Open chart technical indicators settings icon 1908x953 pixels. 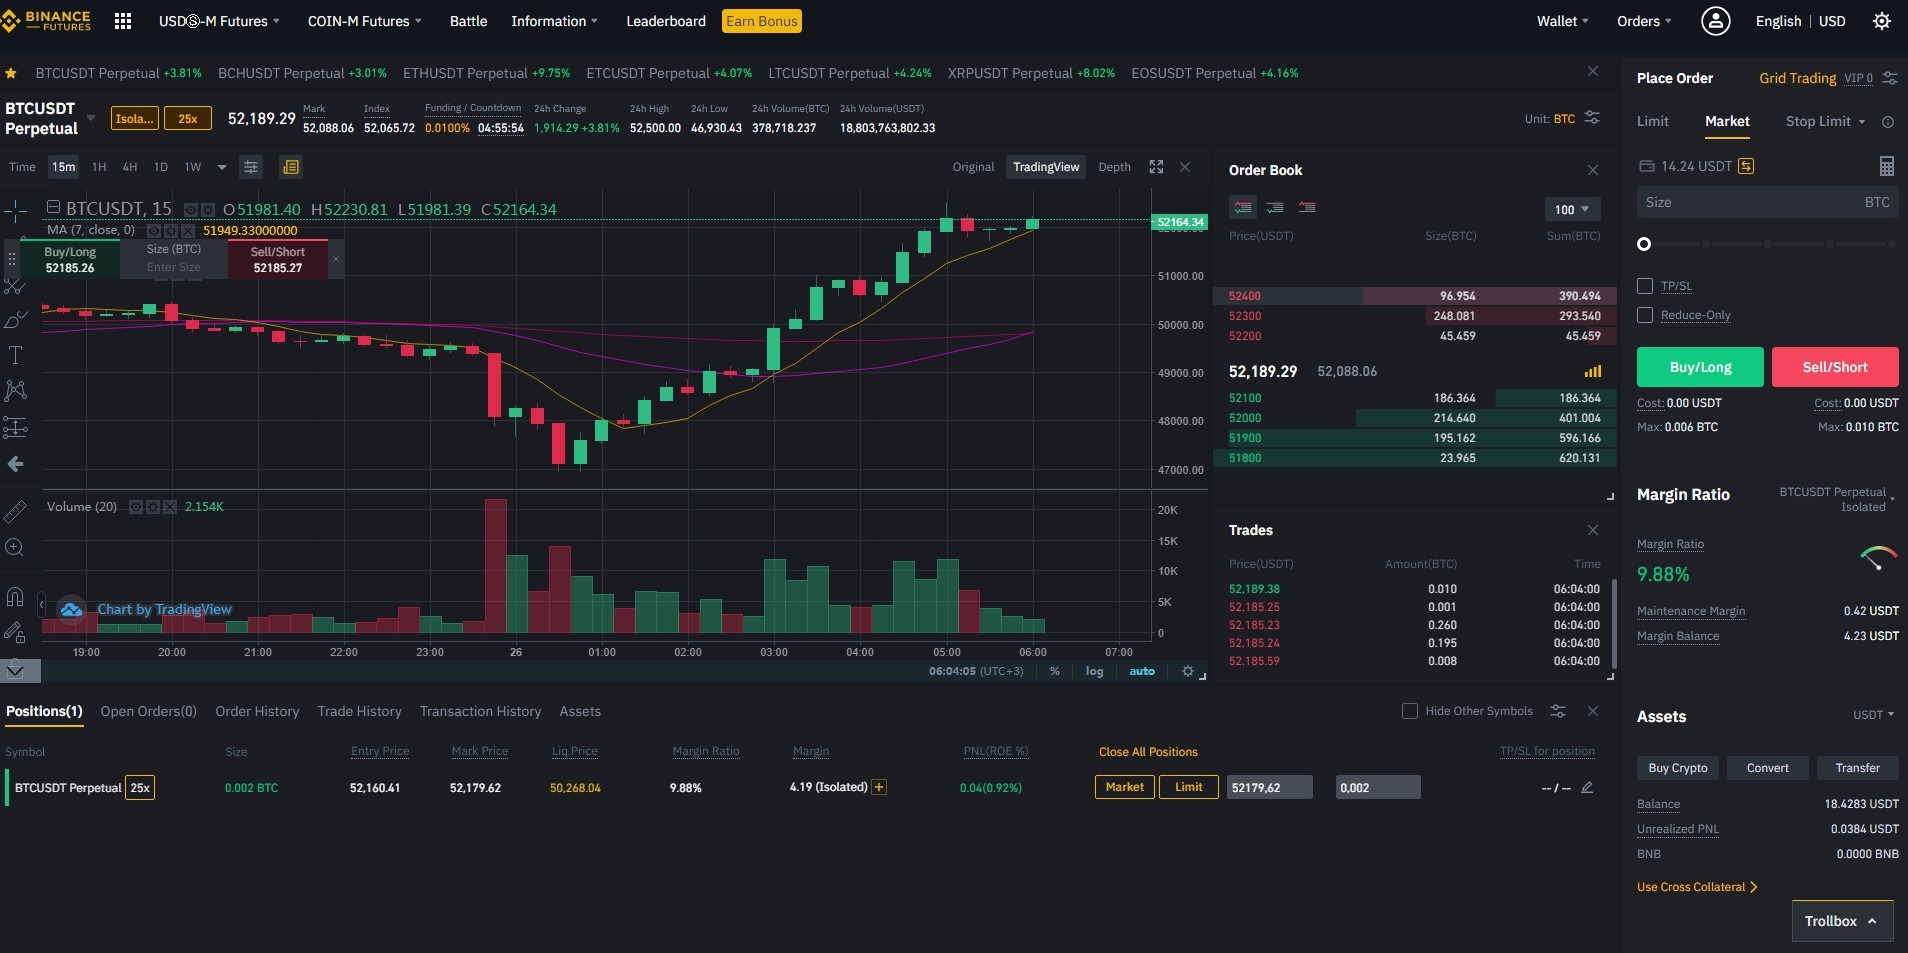(251, 167)
